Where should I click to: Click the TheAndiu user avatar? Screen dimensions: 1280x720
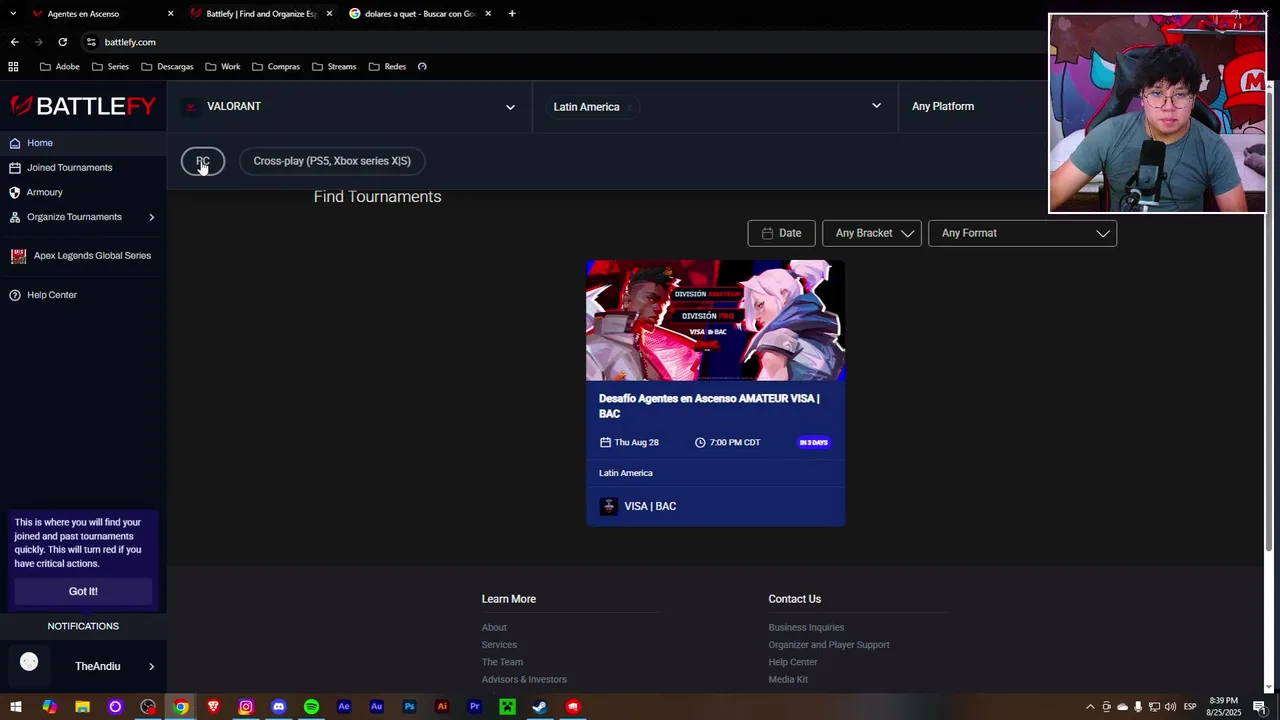tap(29, 662)
